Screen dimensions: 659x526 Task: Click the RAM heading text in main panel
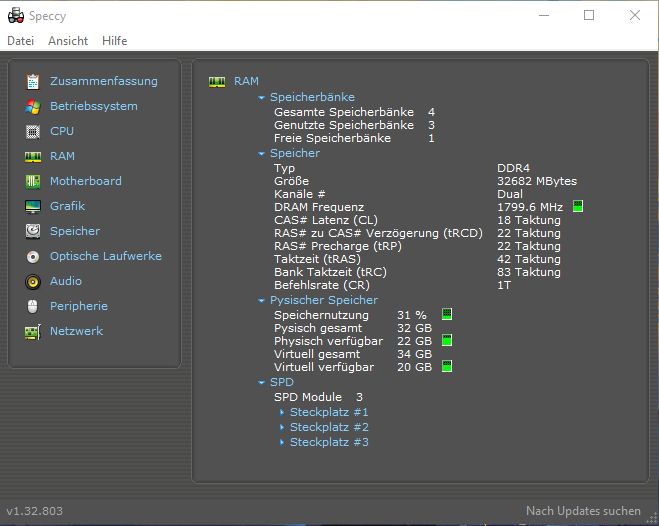[x=246, y=81]
